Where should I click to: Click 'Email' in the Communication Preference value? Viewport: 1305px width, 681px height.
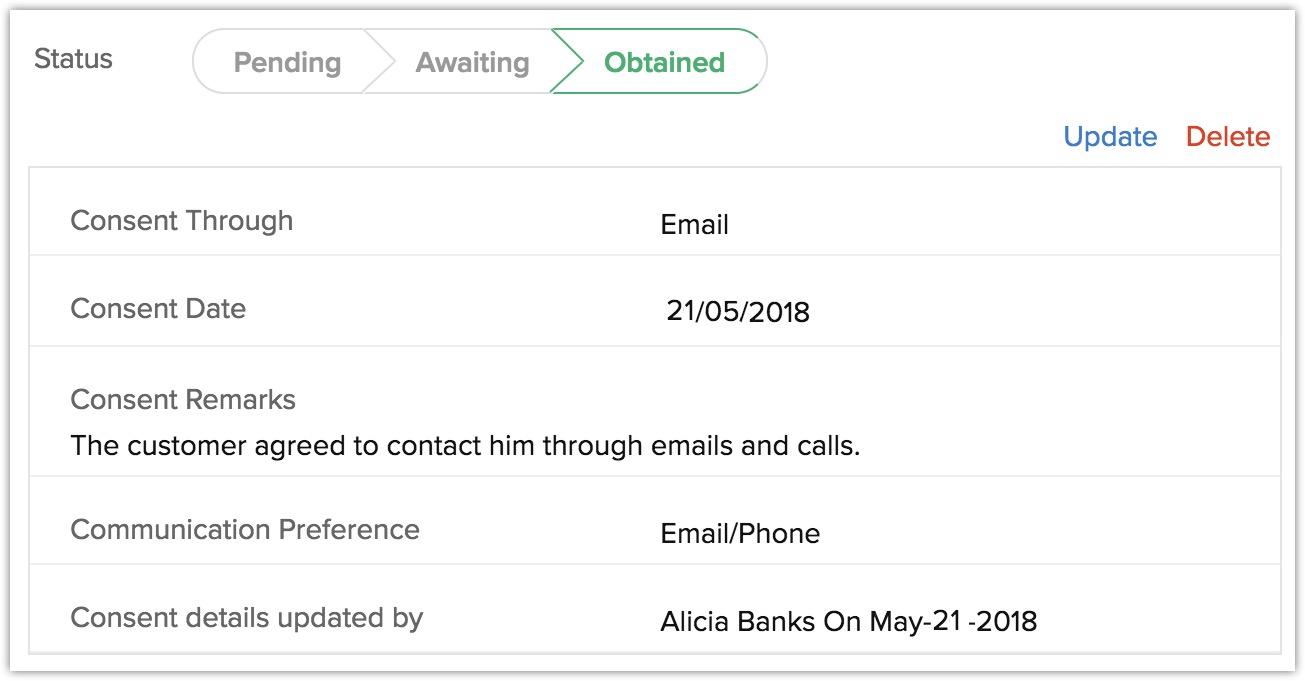click(696, 534)
